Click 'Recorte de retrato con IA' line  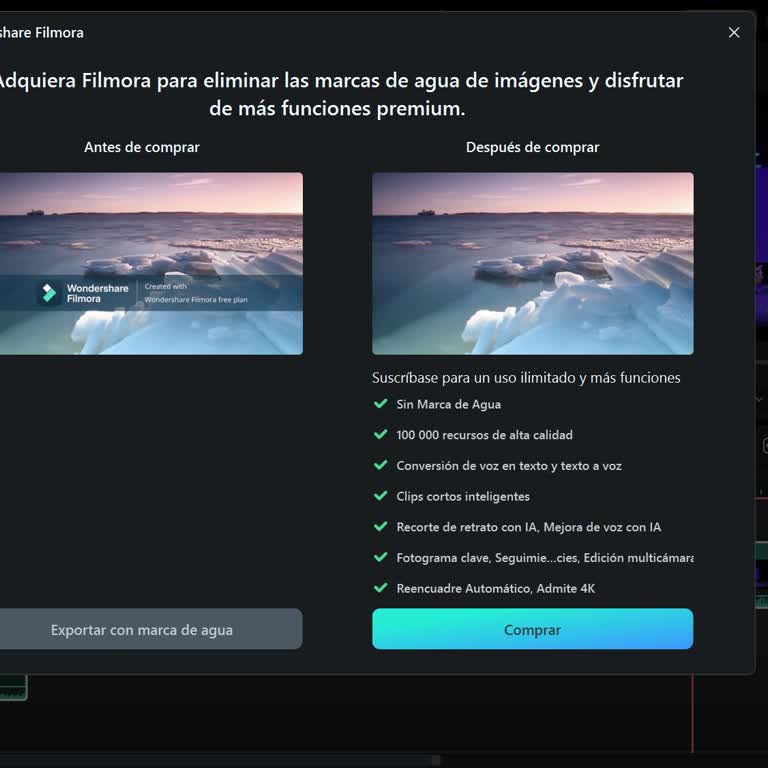(528, 527)
